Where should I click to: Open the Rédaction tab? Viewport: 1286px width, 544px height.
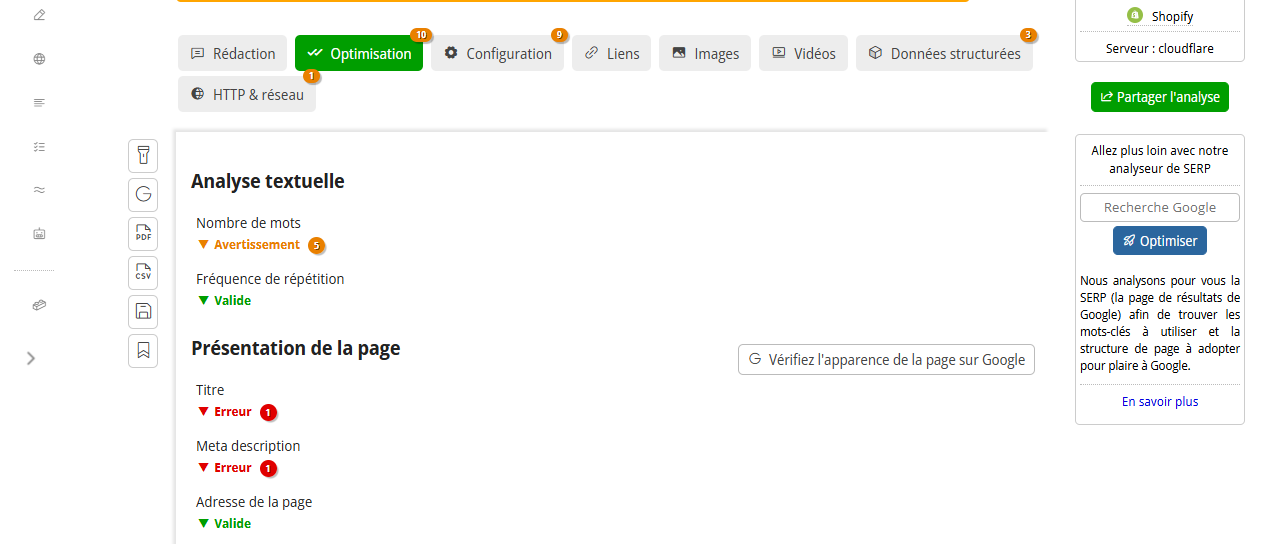(233, 54)
